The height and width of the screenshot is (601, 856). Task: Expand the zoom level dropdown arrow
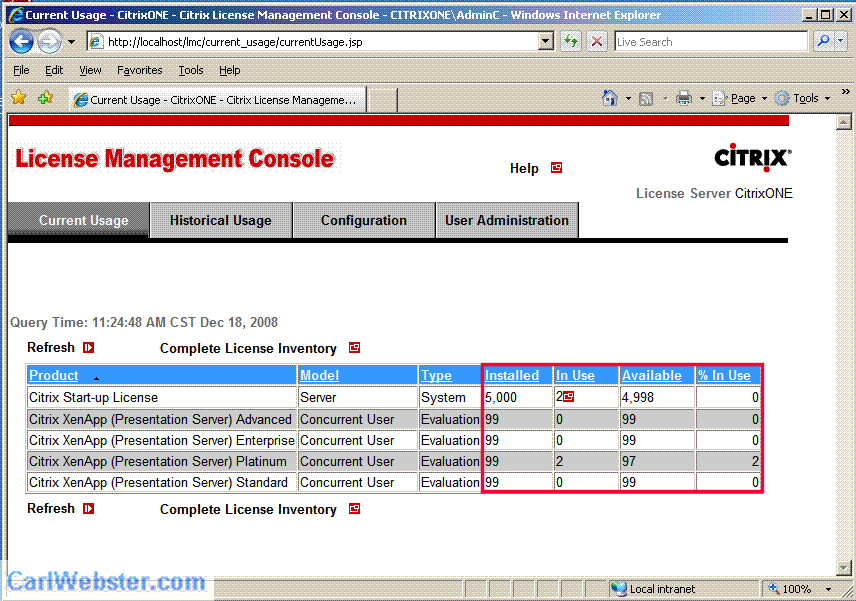(x=828, y=590)
